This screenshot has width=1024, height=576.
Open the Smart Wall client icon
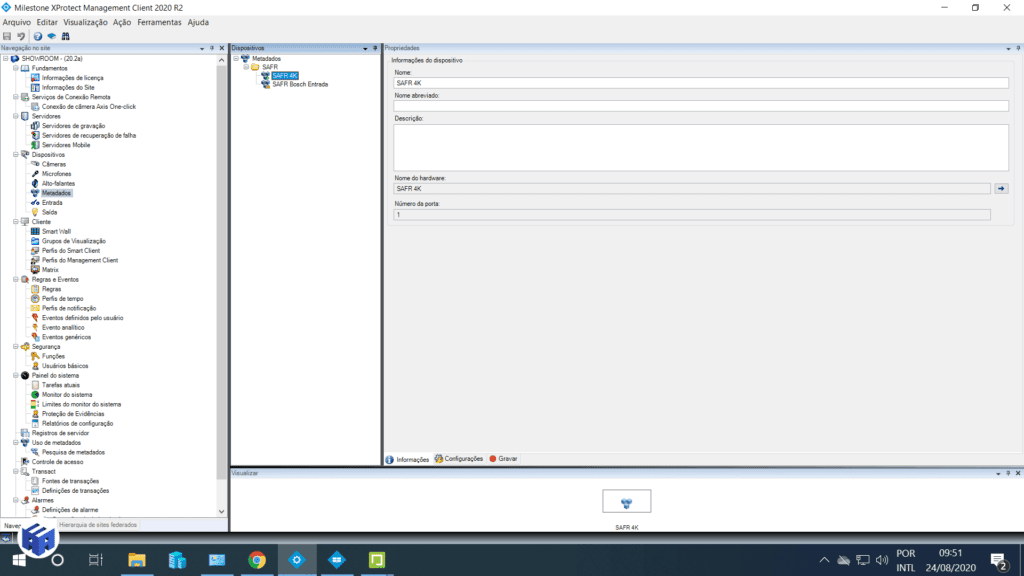pos(34,231)
